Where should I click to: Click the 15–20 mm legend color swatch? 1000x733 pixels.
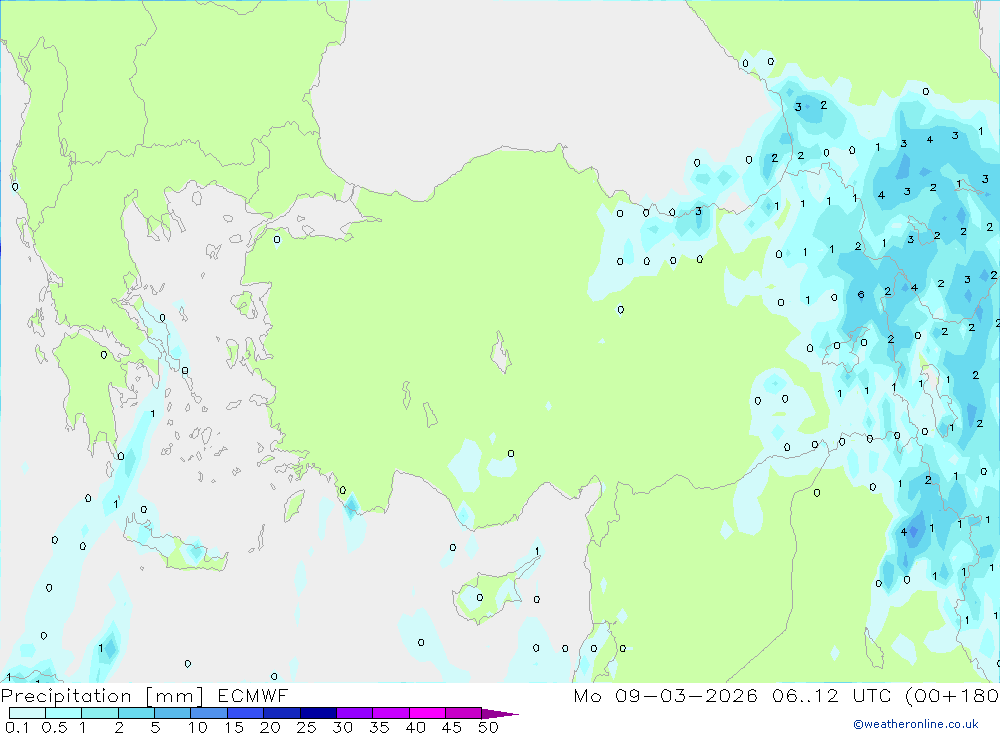[x=246, y=713]
